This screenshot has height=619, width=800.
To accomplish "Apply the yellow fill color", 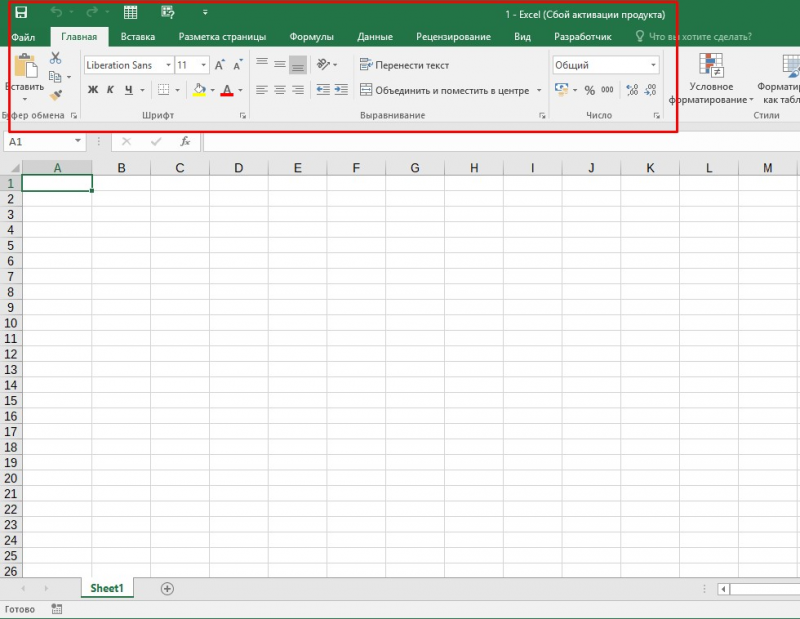I will coord(199,90).
